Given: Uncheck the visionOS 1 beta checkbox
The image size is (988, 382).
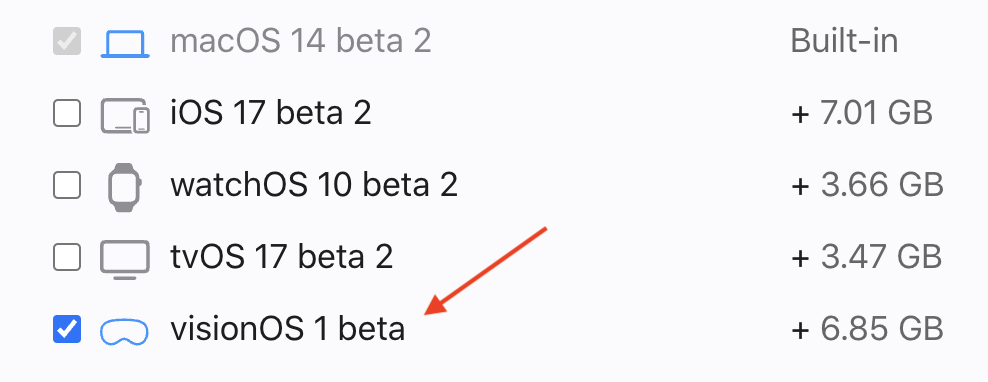Looking at the screenshot, I should coord(67,329).
